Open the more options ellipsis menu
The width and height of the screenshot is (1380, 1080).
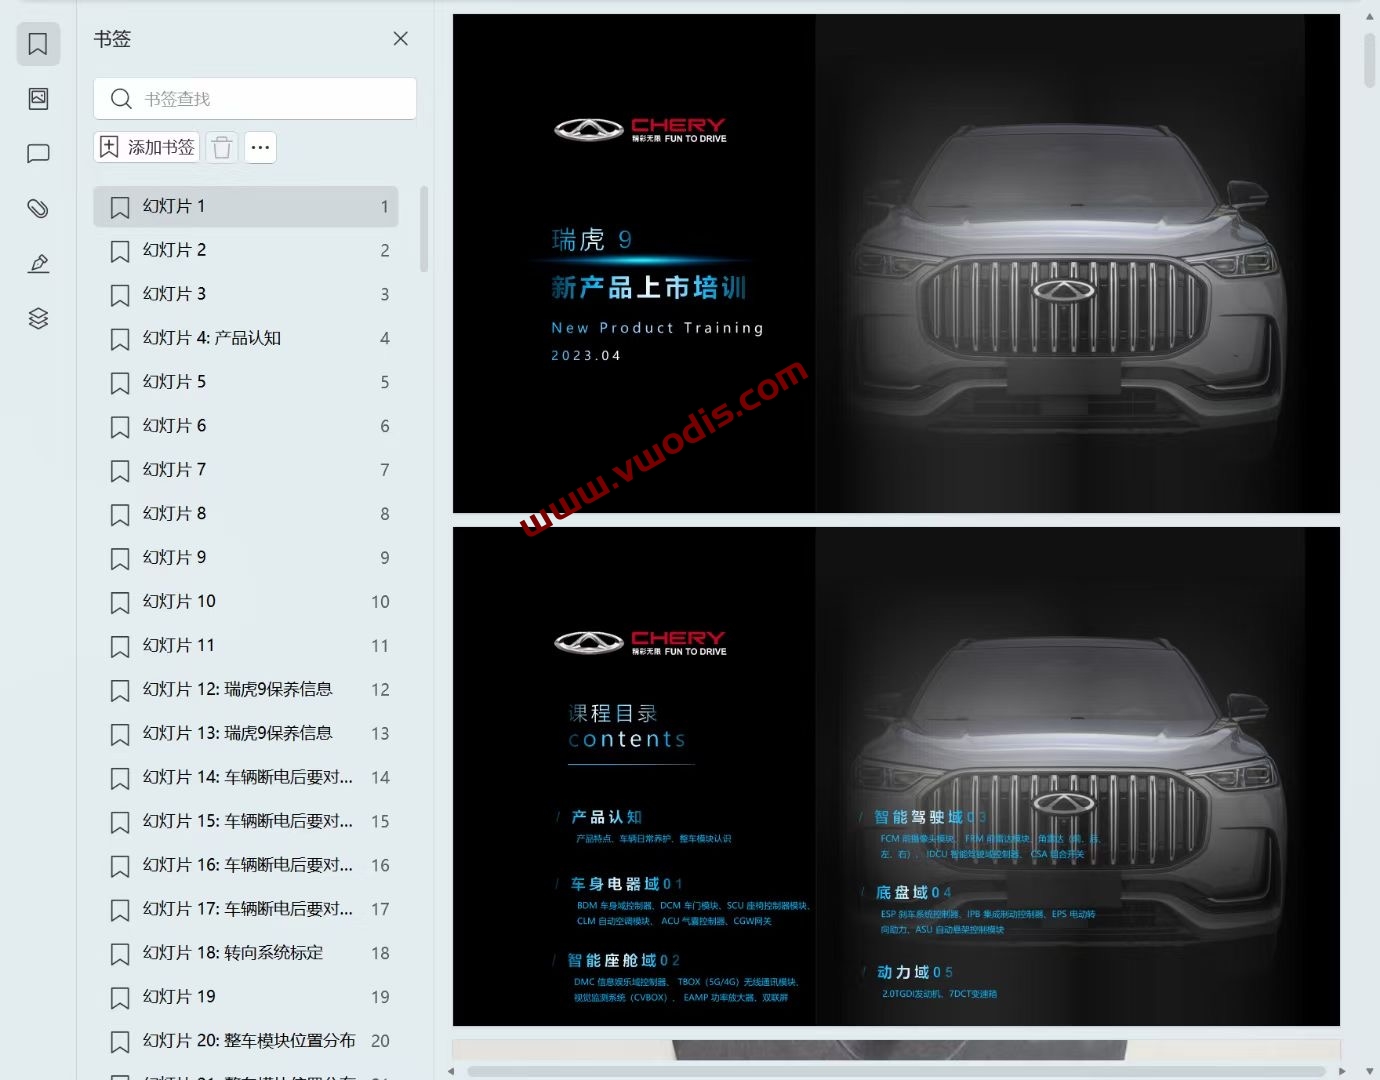pos(260,147)
